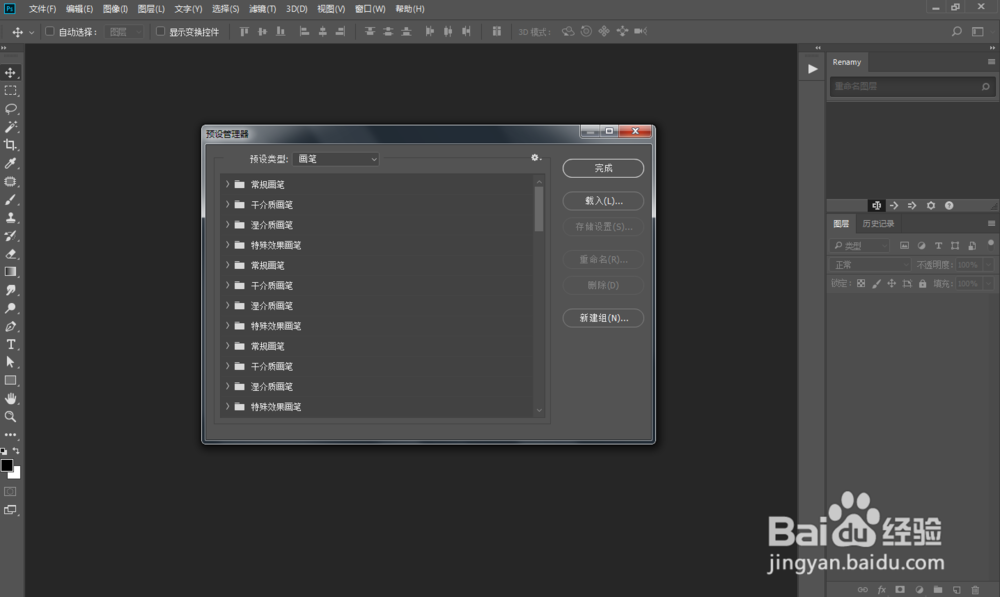The width and height of the screenshot is (1000, 597).
Task: Open the Layers panel flyout menu
Action: 991,223
